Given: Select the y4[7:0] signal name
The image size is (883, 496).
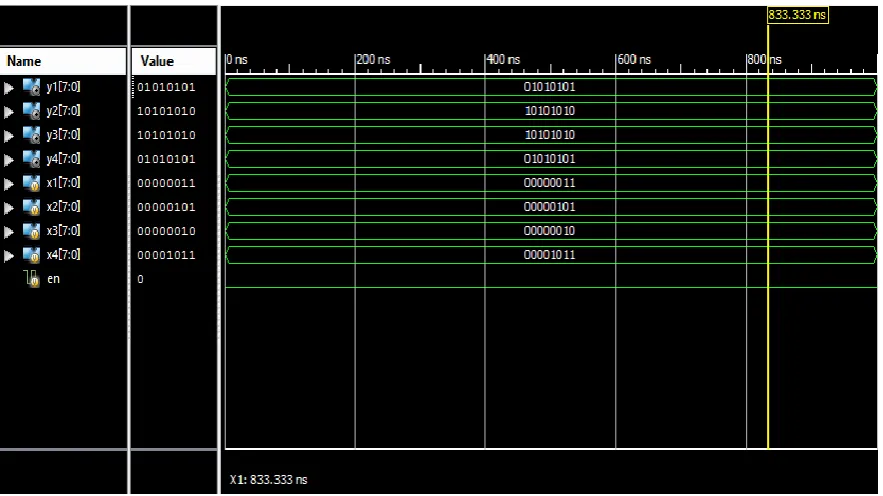Looking at the screenshot, I should (64, 159).
